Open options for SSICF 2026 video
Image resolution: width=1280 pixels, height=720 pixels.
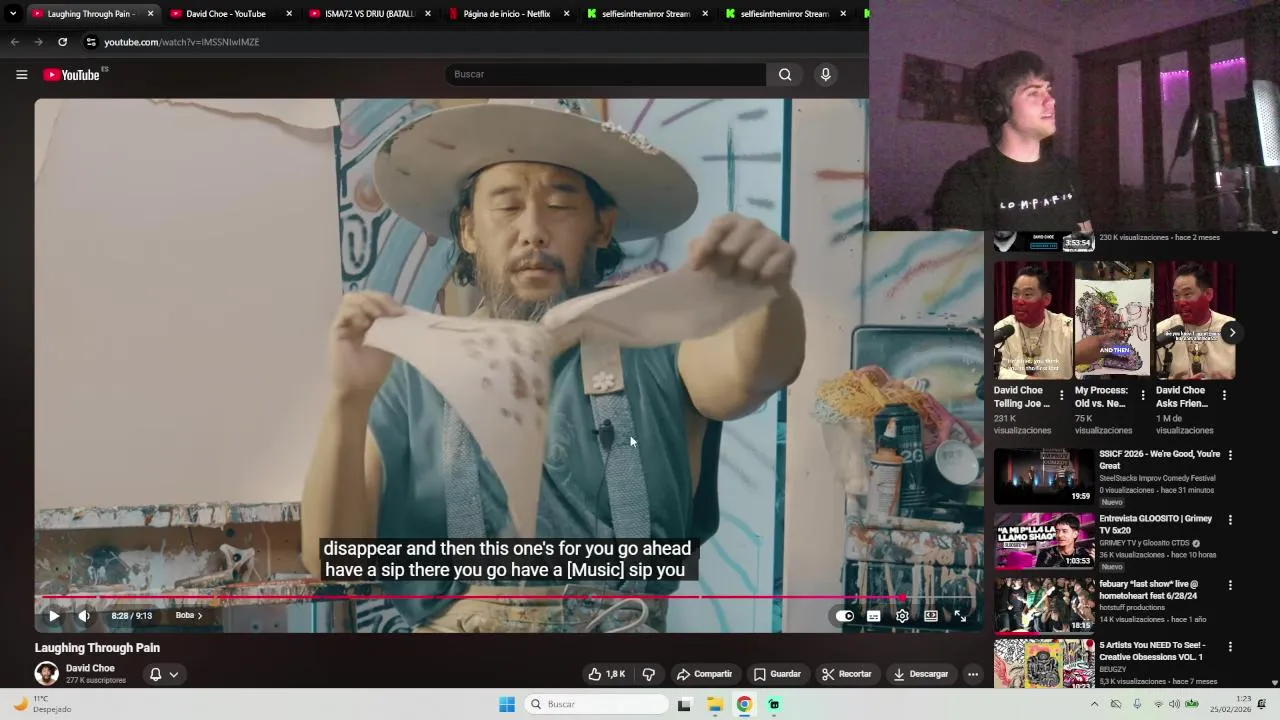coord(1230,455)
